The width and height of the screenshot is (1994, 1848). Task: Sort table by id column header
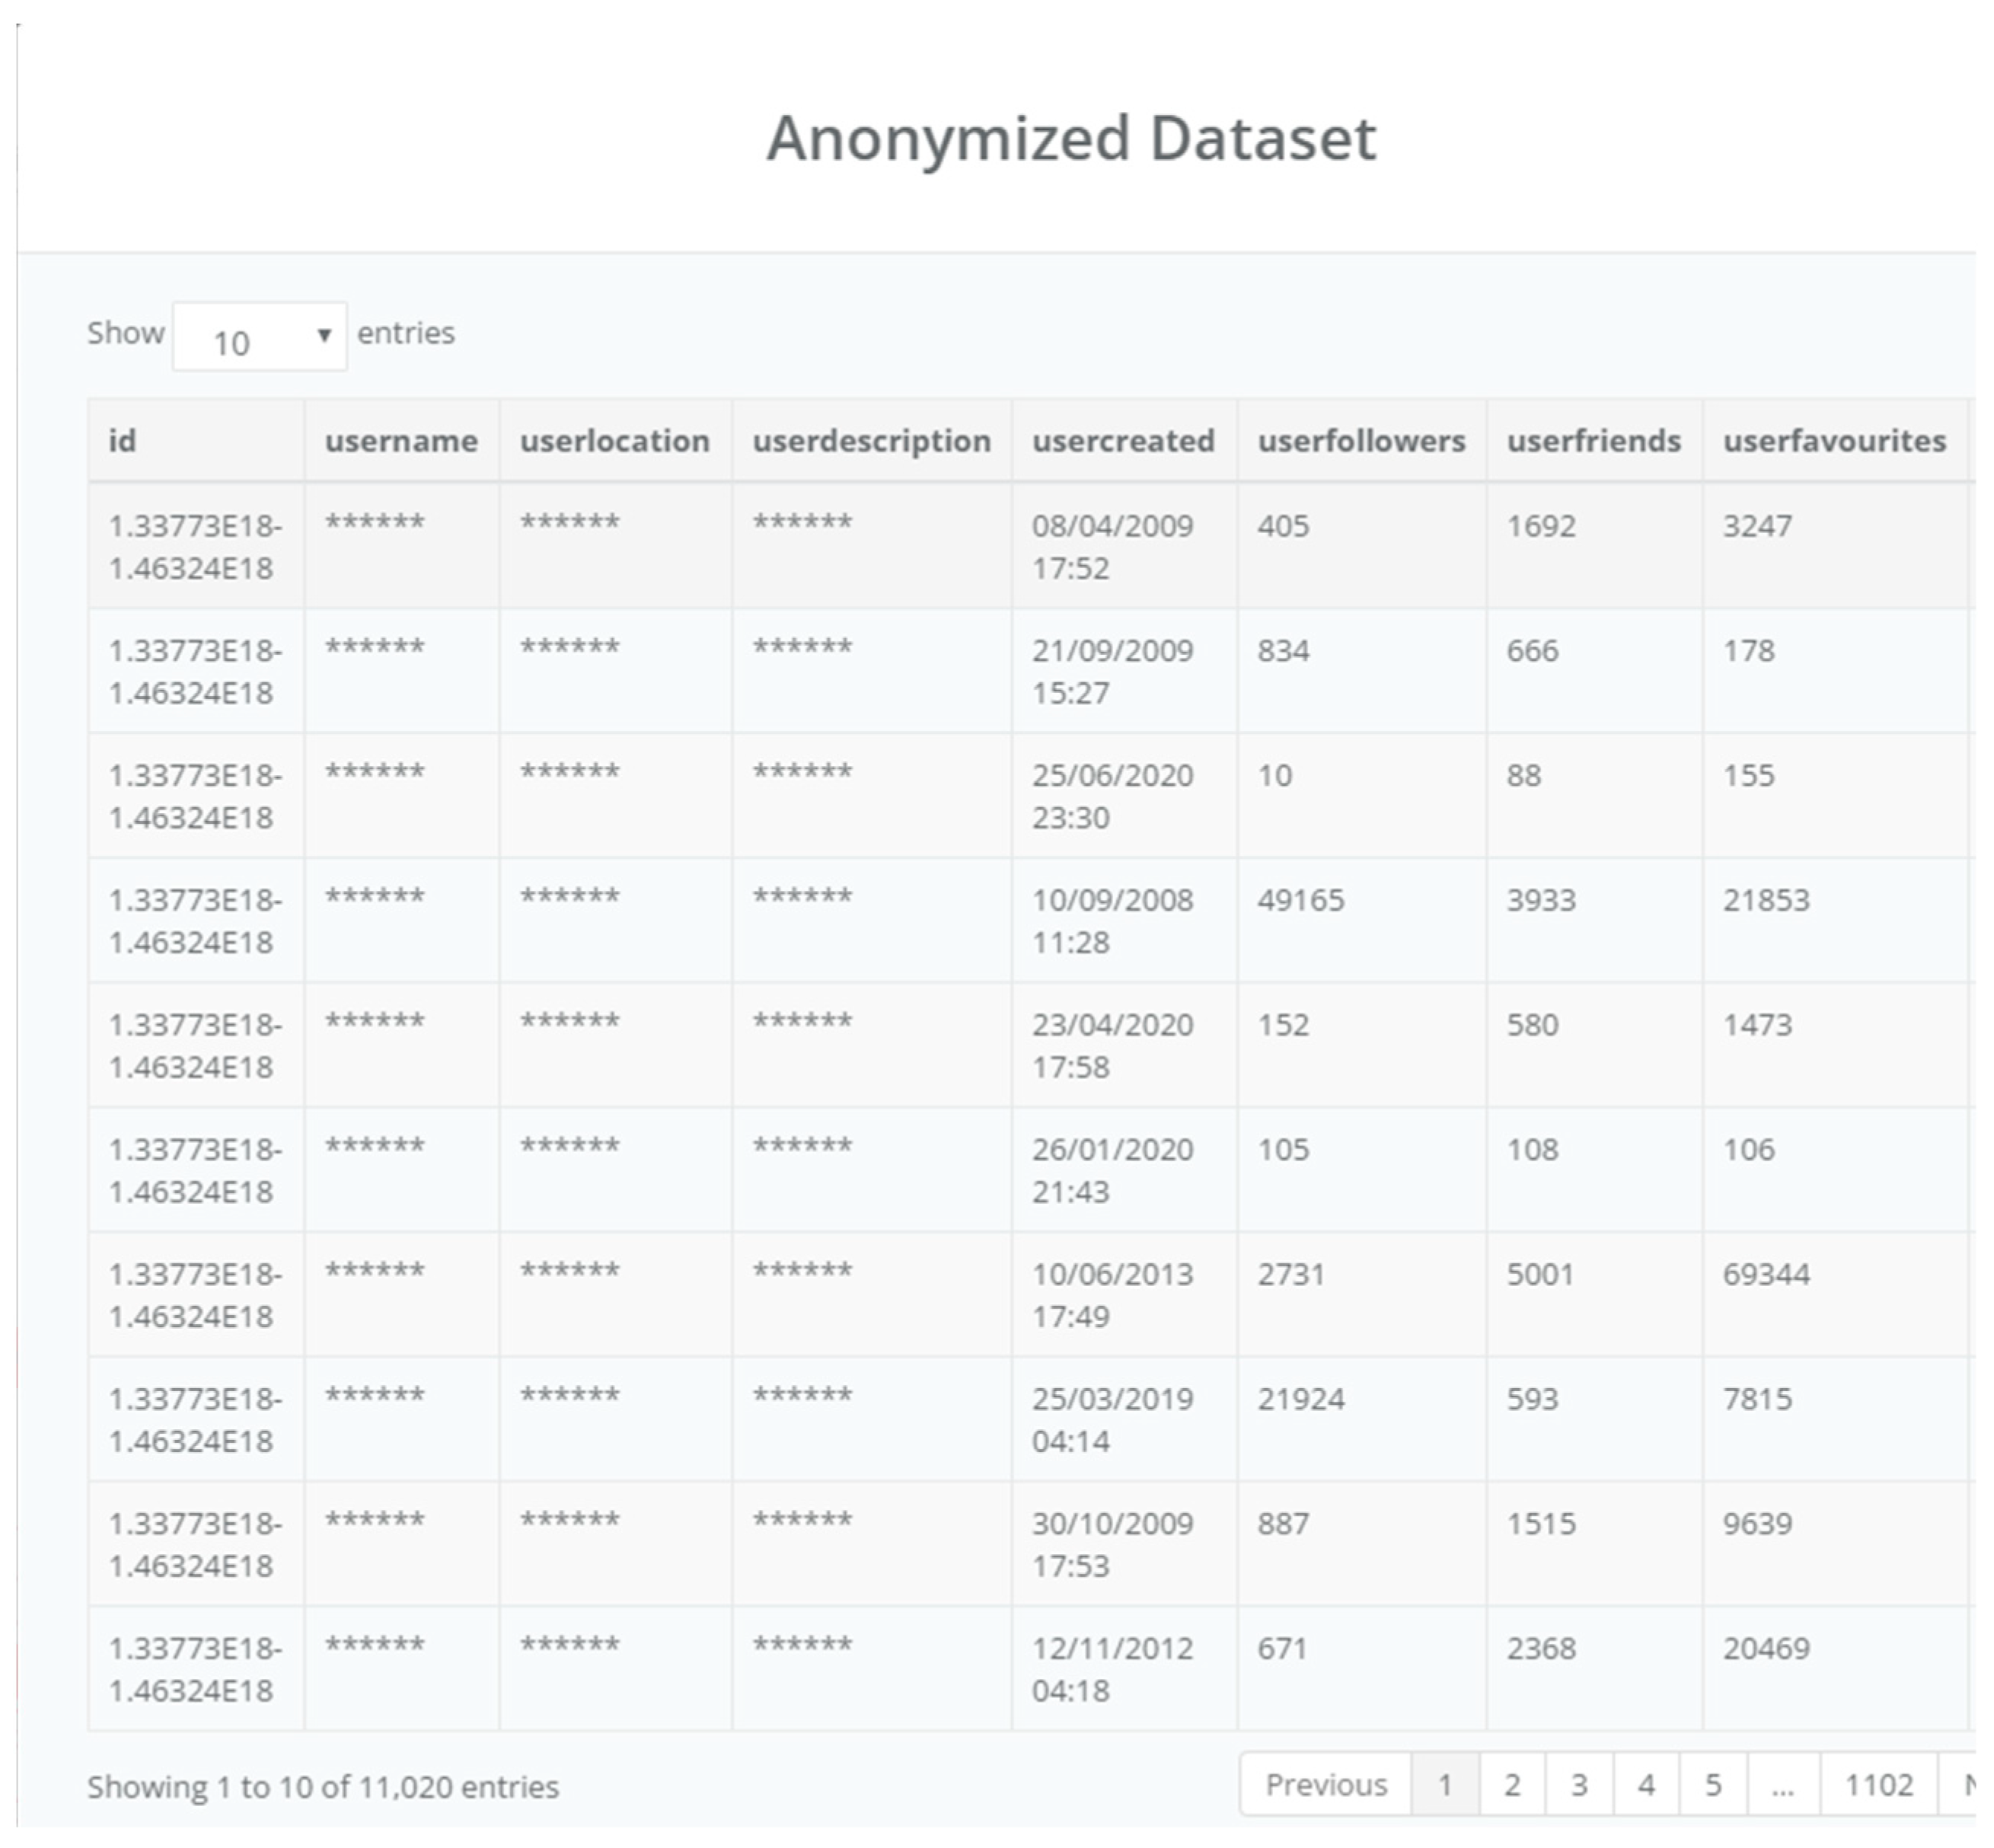tap(123, 441)
